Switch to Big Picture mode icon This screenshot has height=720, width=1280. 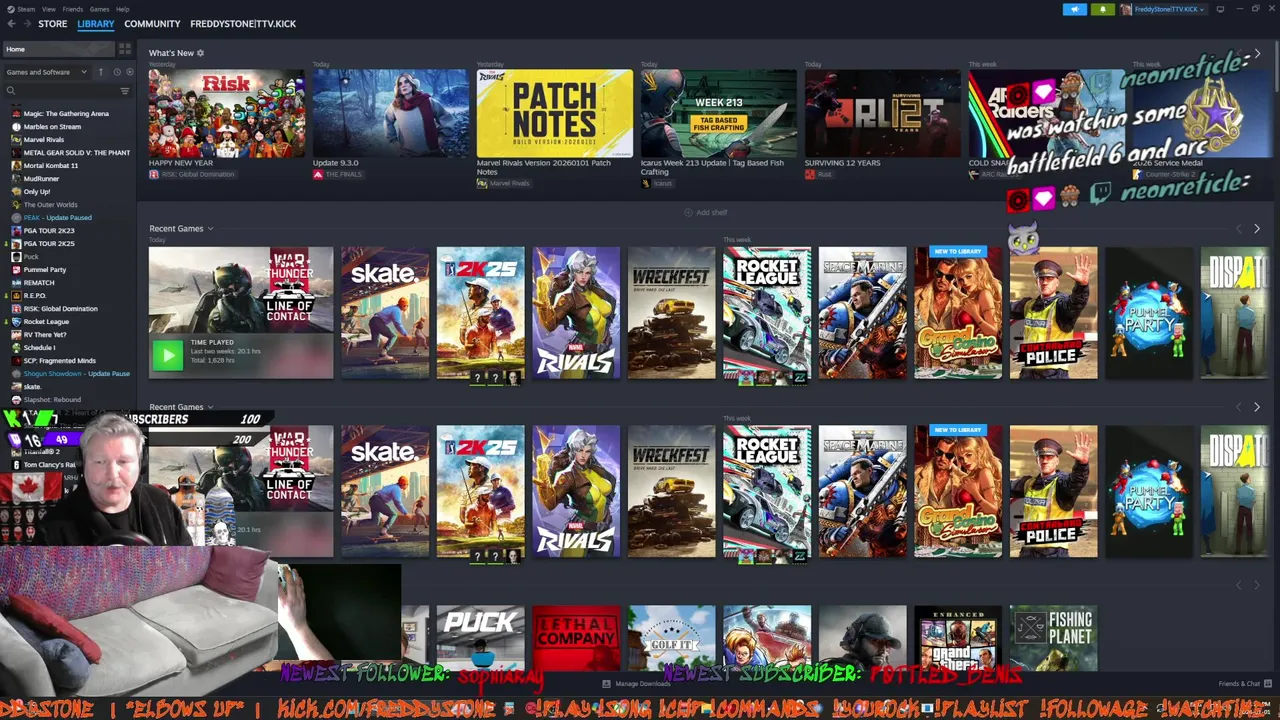point(1220,9)
